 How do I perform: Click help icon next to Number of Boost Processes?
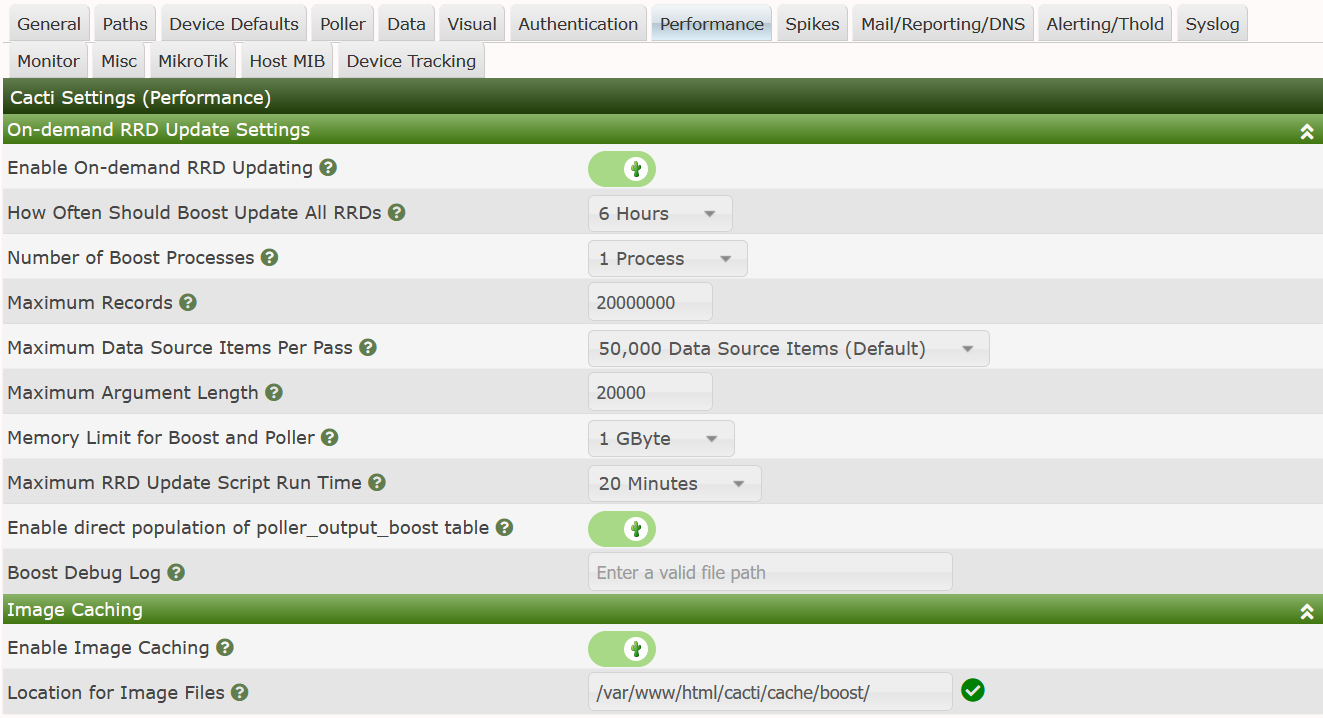click(x=269, y=258)
